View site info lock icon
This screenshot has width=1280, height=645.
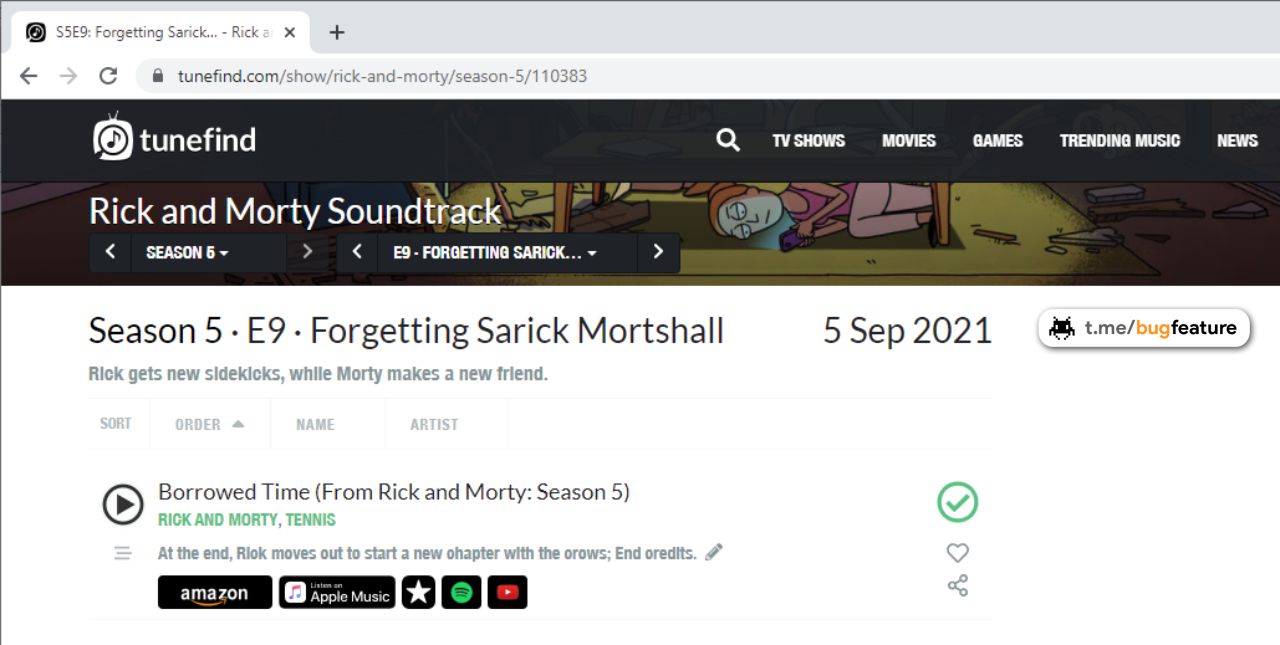point(157,76)
